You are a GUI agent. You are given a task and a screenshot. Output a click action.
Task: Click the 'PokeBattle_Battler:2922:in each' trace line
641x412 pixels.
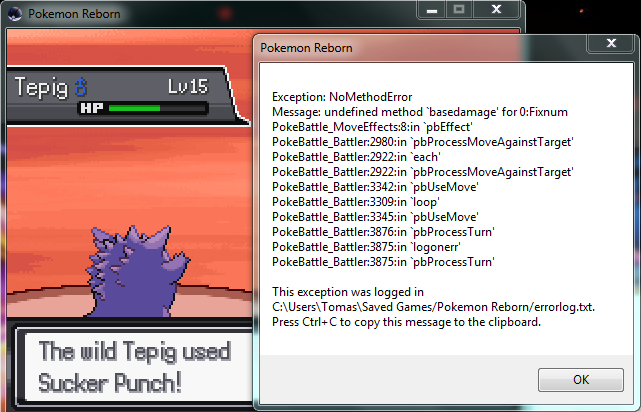pyautogui.click(x=356, y=157)
